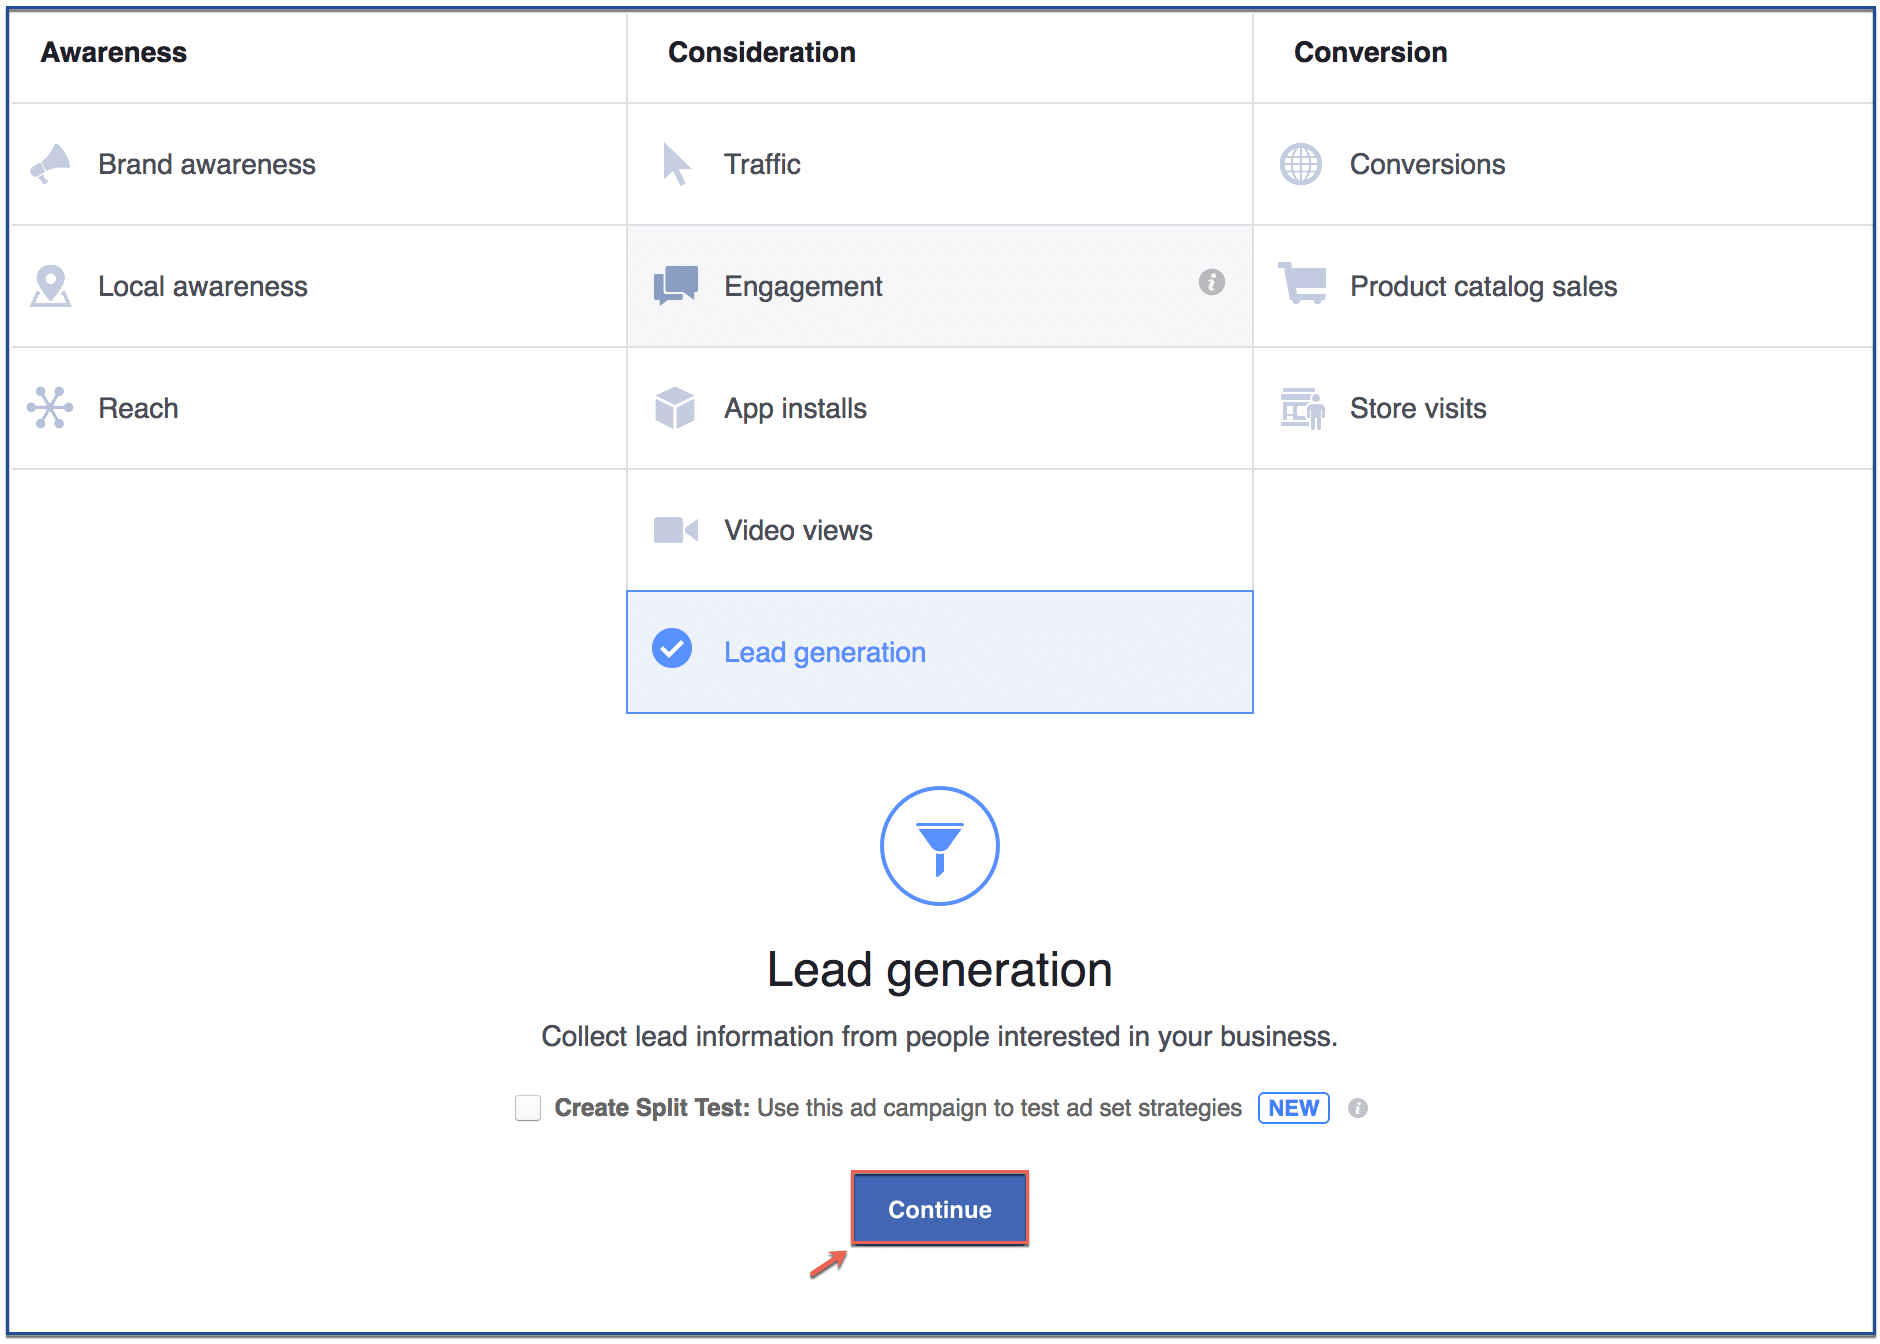The image size is (1880, 1344).
Task: Select the Store visits objective
Action: click(x=1563, y=408)
